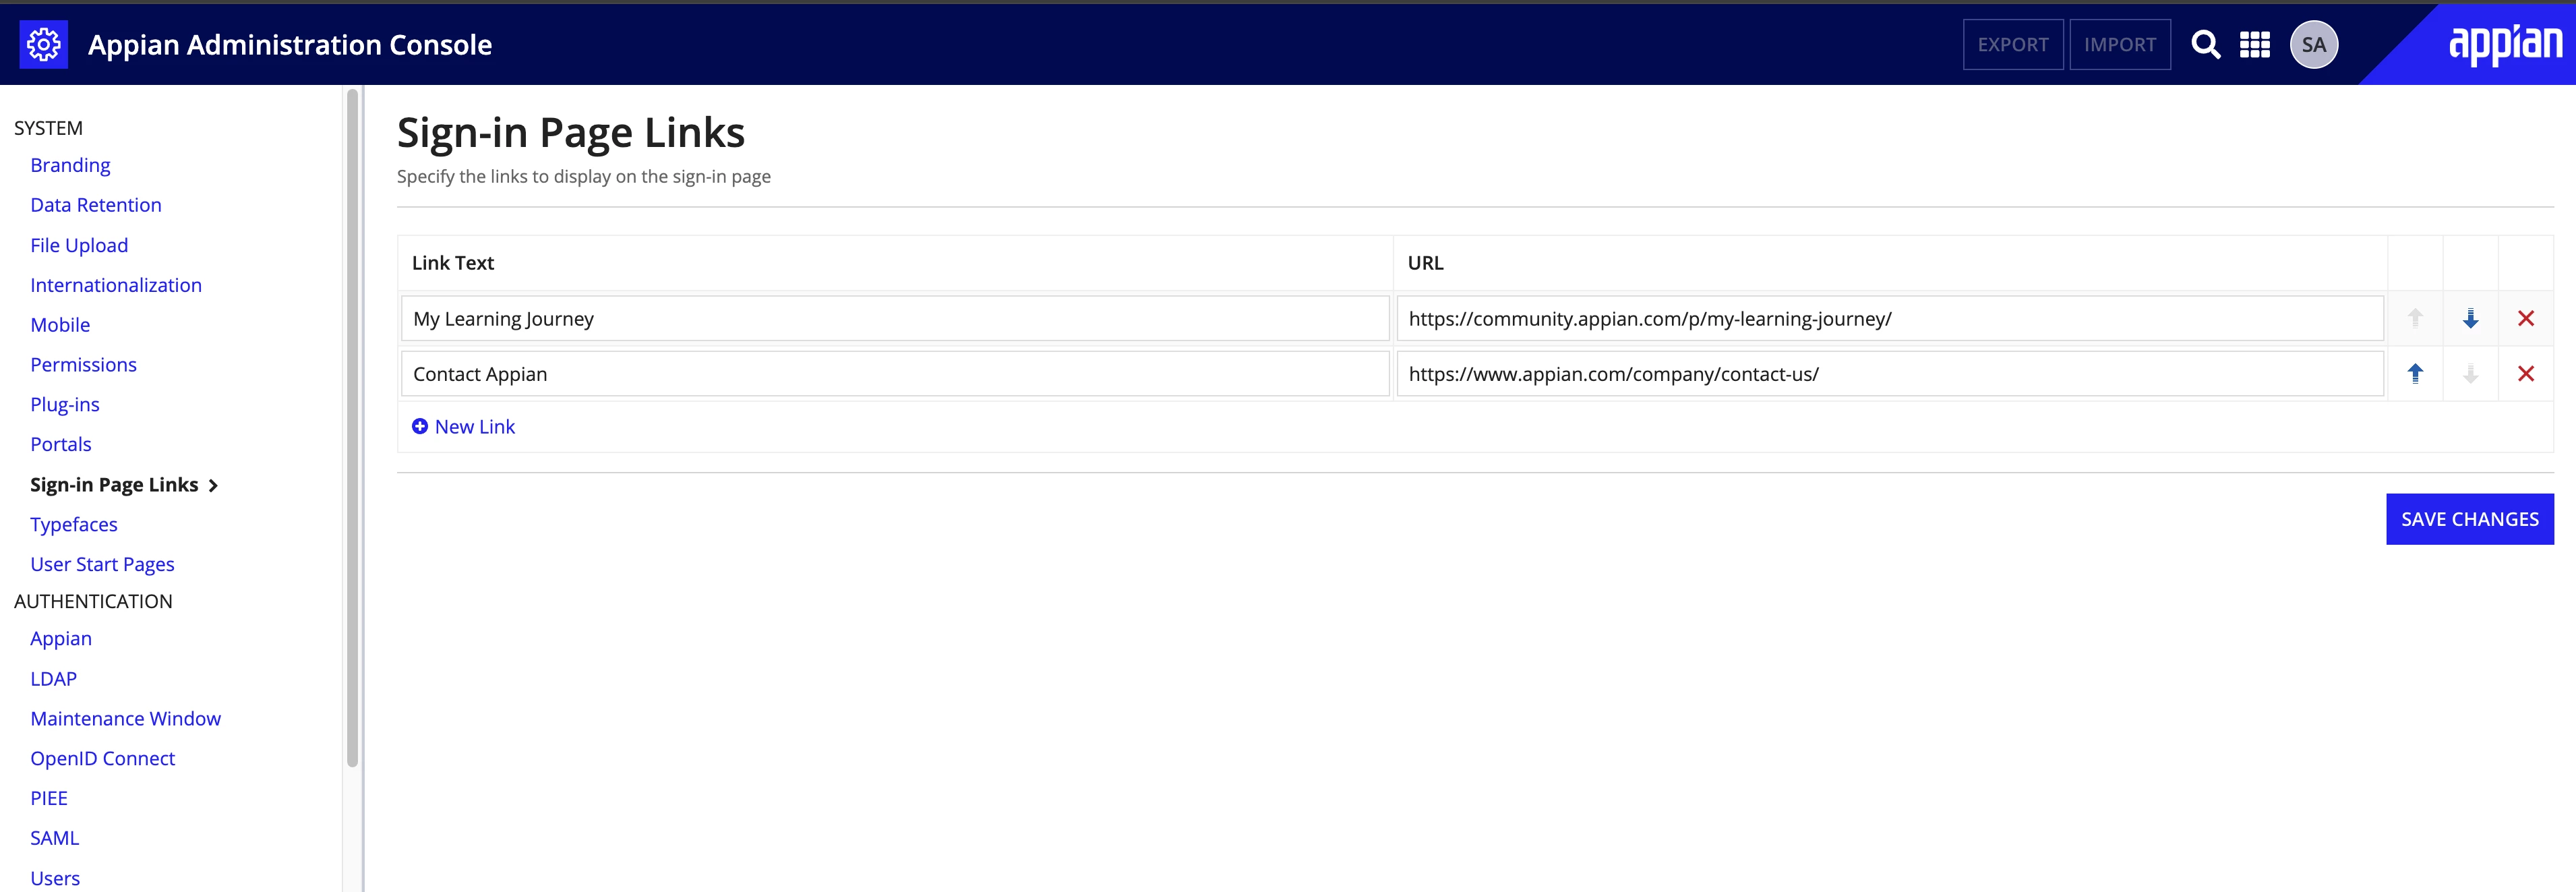
Task: Edit the My Learning Journey link text field
Action: [895, 319]
